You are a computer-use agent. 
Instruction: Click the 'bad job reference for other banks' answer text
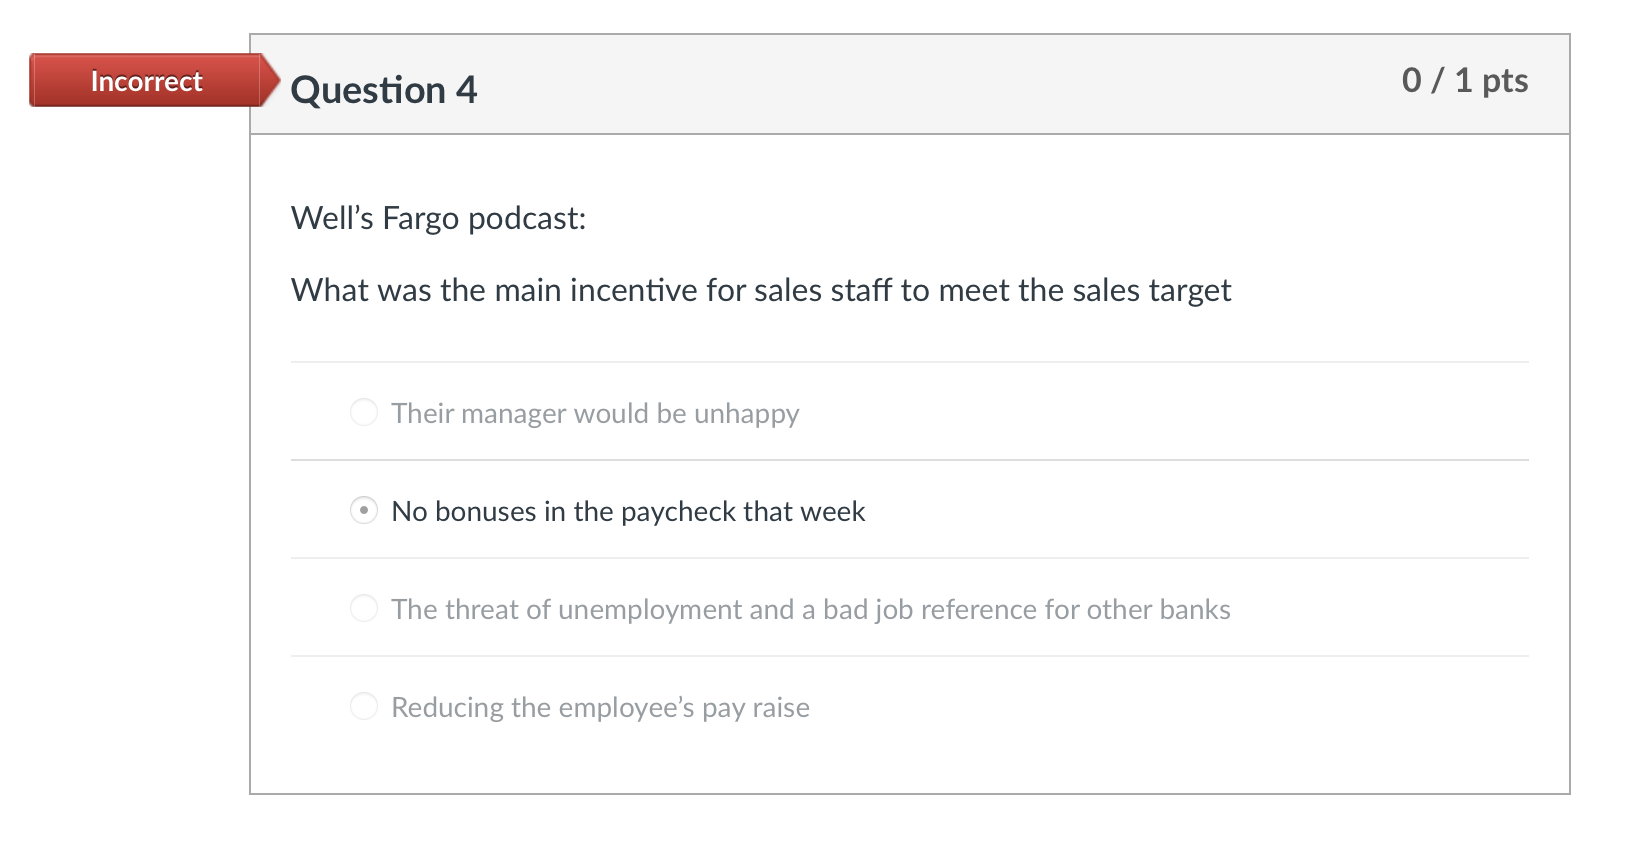1027,610
